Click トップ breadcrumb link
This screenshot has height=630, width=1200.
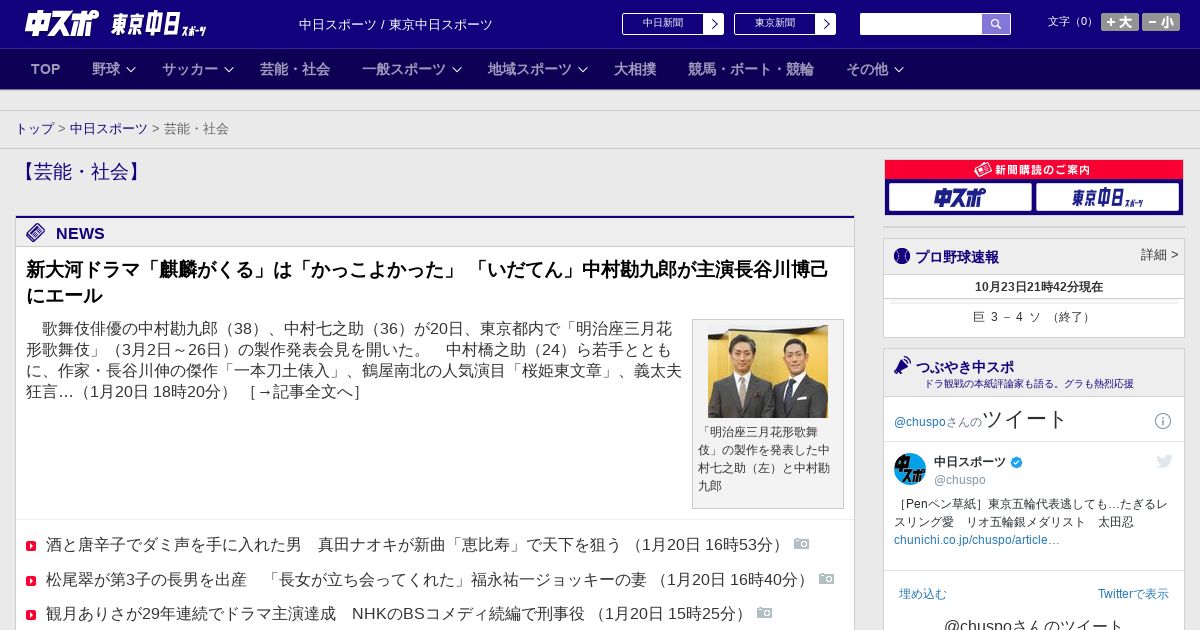34,129
